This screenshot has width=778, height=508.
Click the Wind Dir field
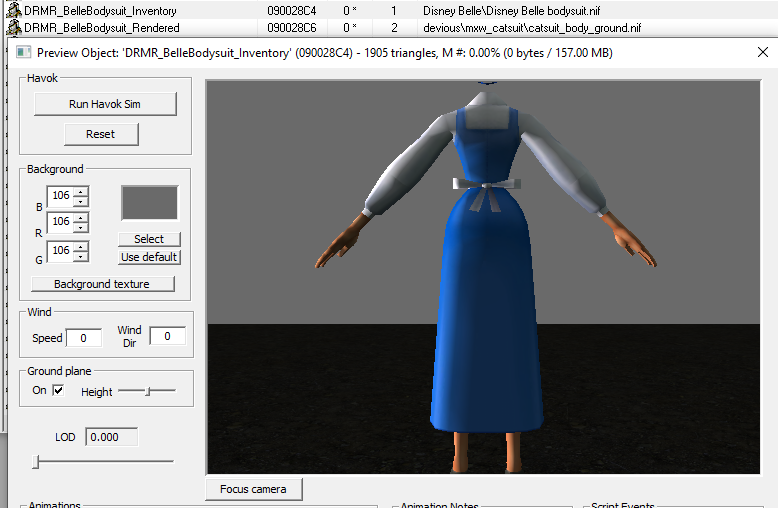coord(168,336)
